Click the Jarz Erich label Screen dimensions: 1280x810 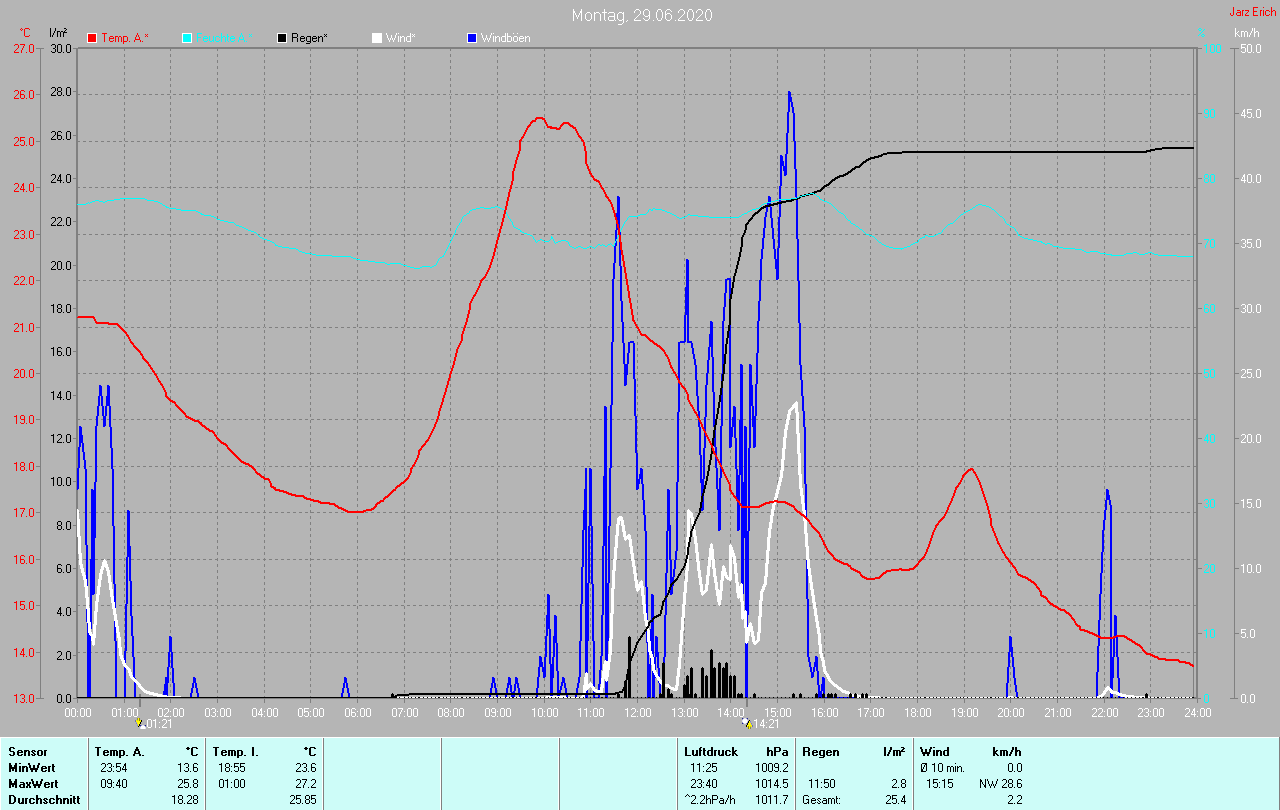tap(1252, 12)
